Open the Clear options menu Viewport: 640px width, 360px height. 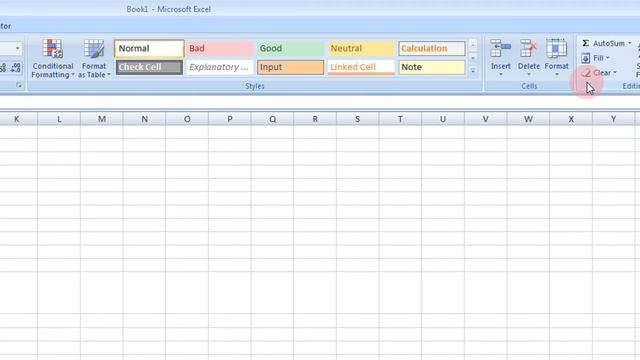click(600, 73)
